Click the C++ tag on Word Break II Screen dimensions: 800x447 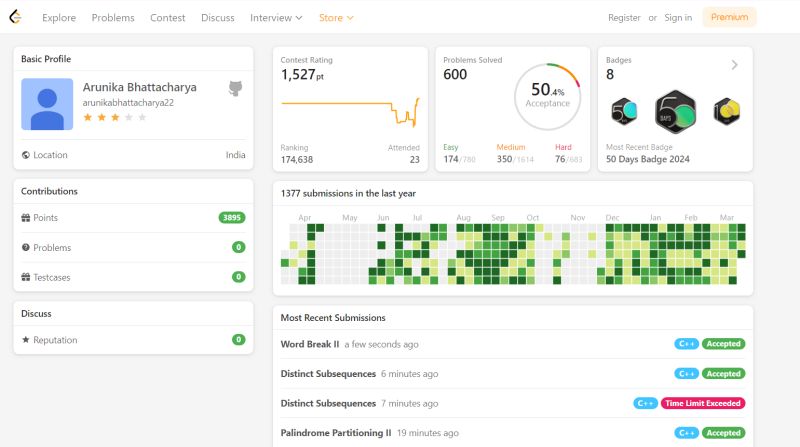(x=686, y=344)
